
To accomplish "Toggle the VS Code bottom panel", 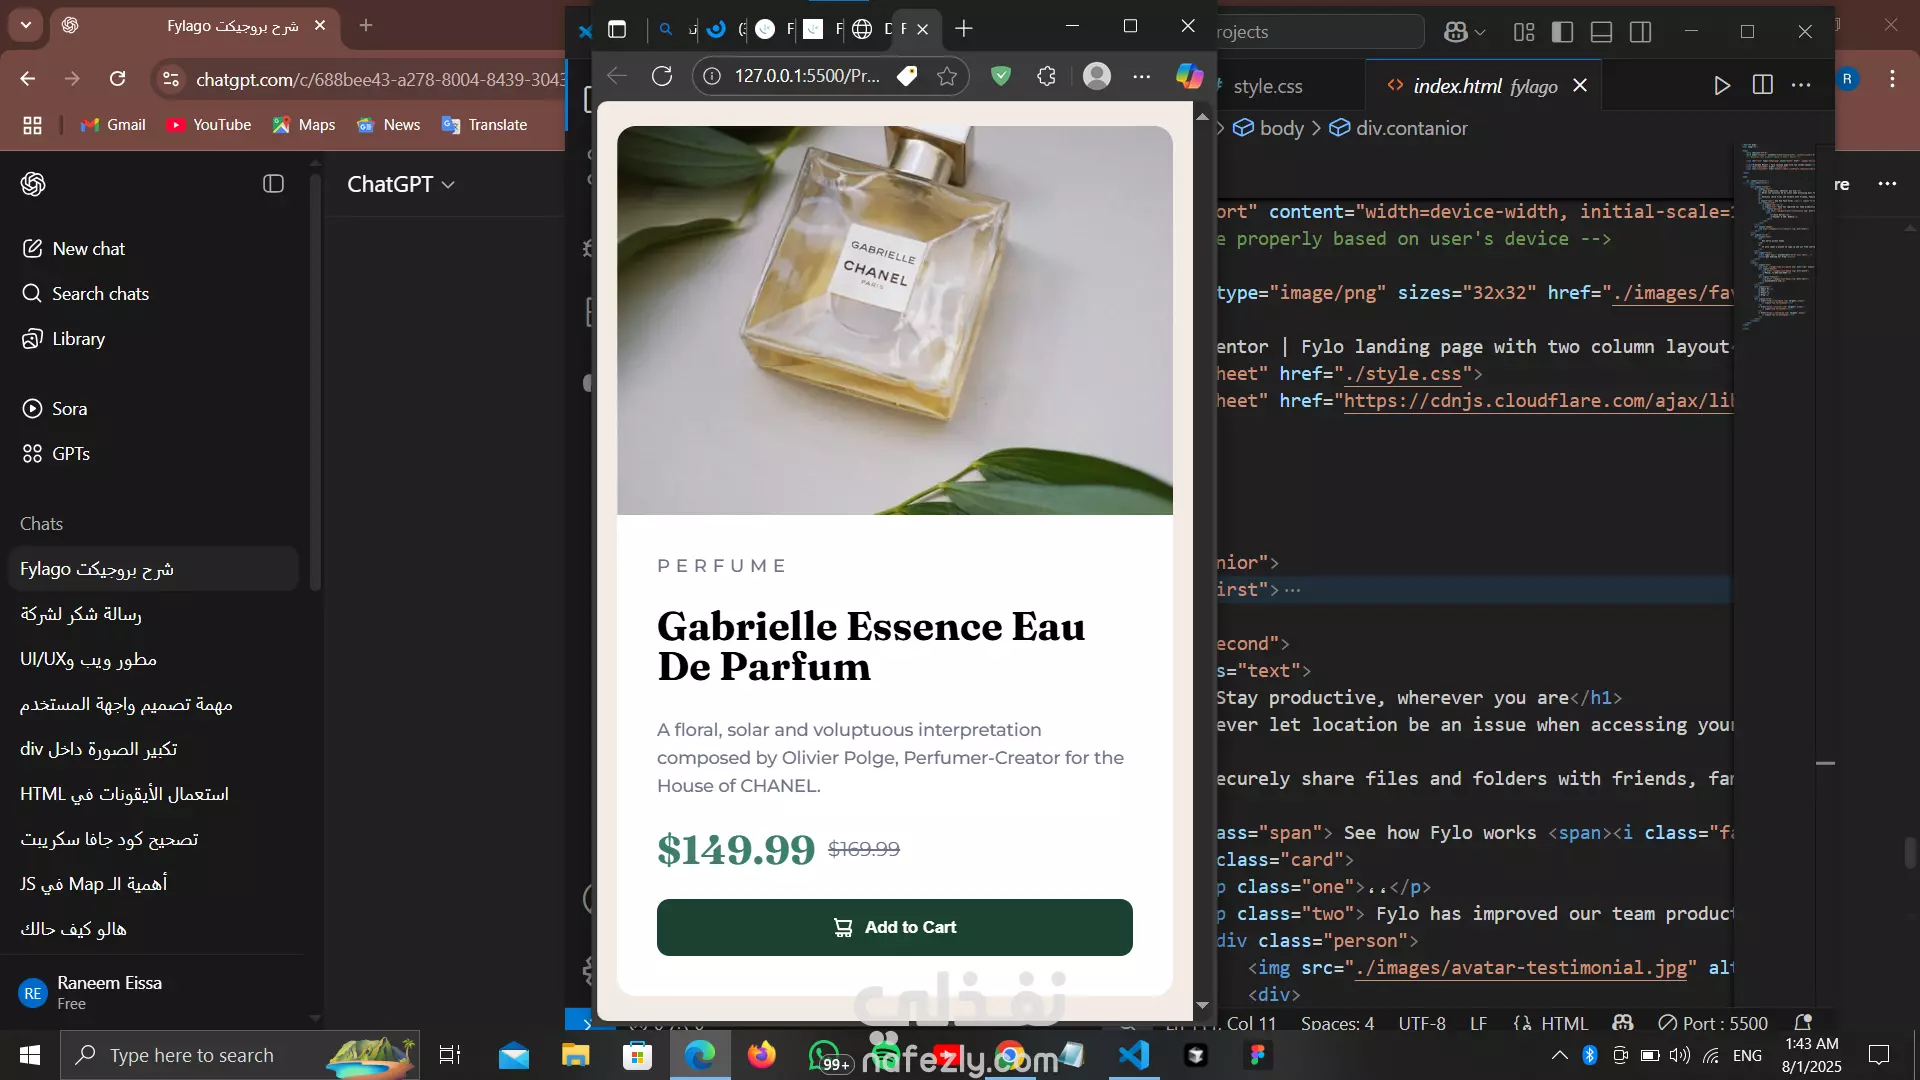I will 1601,32.
